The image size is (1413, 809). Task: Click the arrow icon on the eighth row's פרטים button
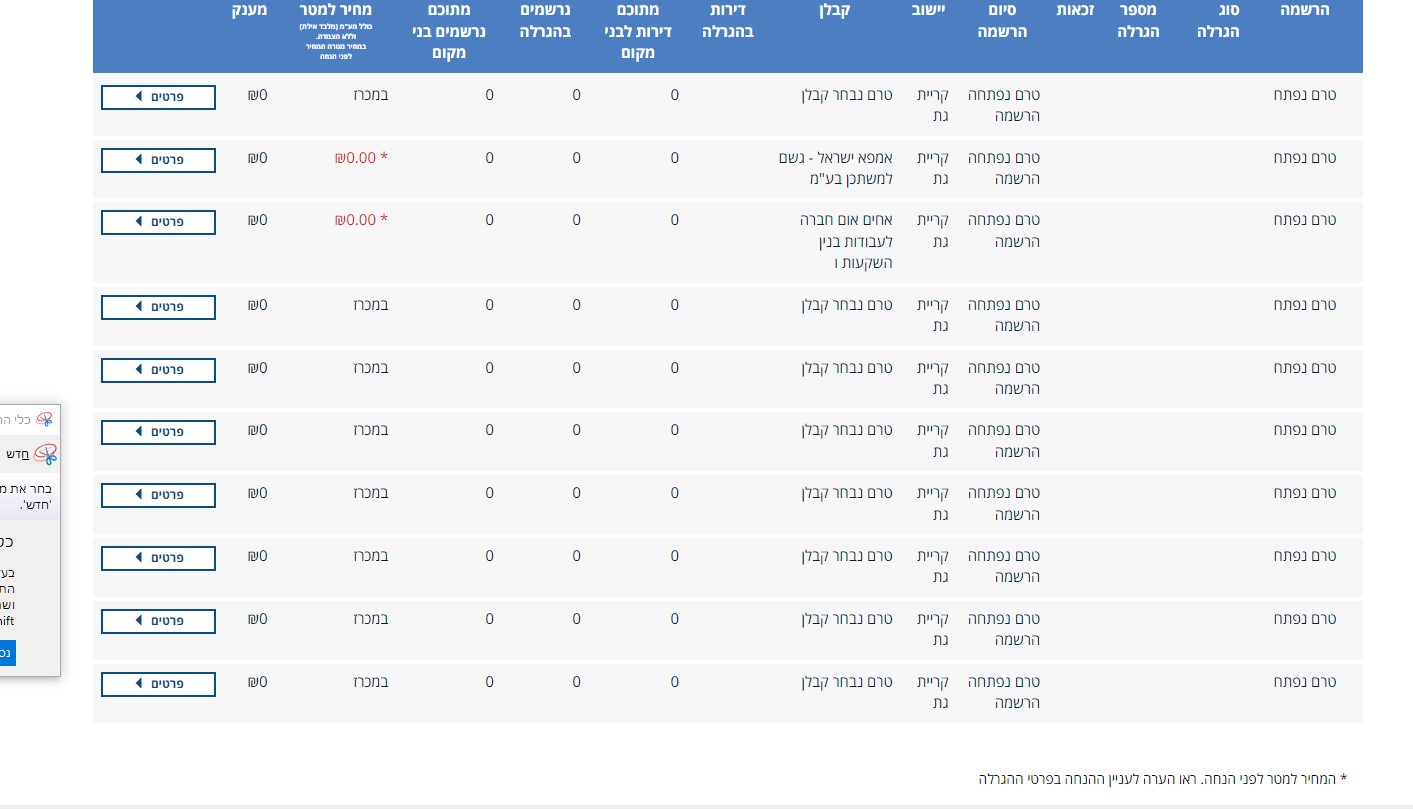tap(139, 558)
